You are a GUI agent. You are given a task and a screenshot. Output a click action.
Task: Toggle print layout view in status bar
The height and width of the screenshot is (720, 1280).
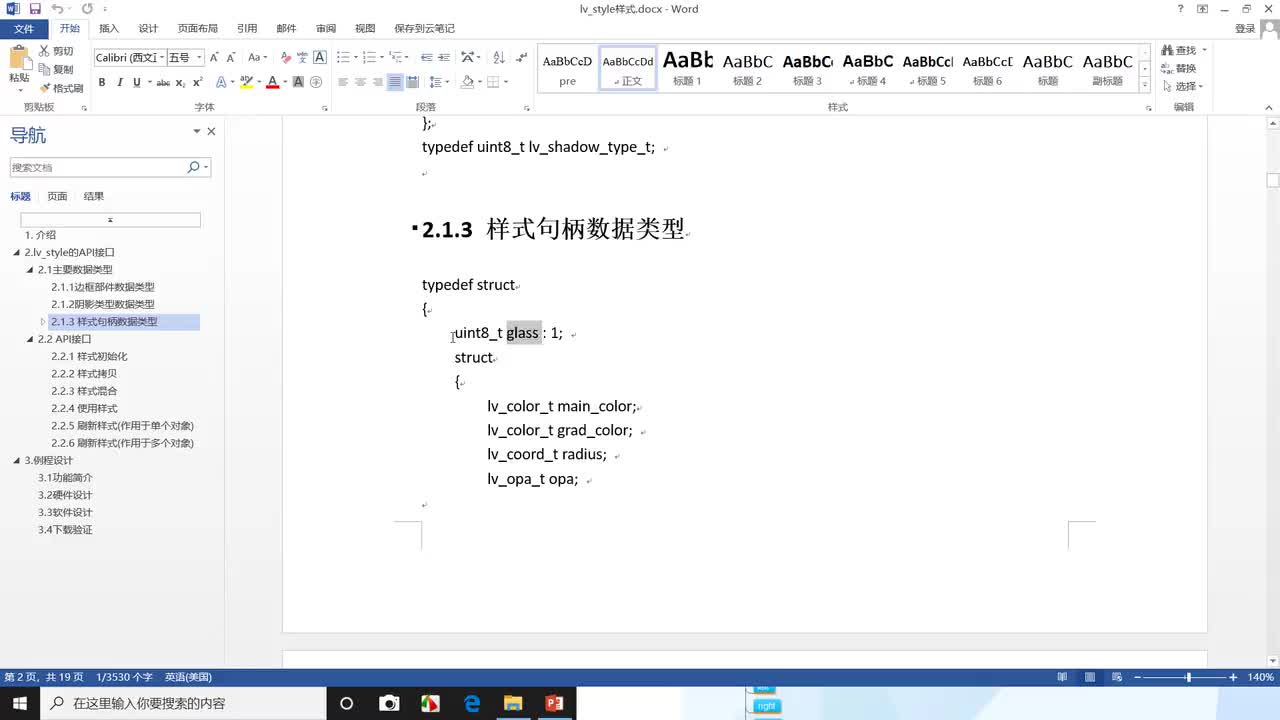pos(1090,677)
